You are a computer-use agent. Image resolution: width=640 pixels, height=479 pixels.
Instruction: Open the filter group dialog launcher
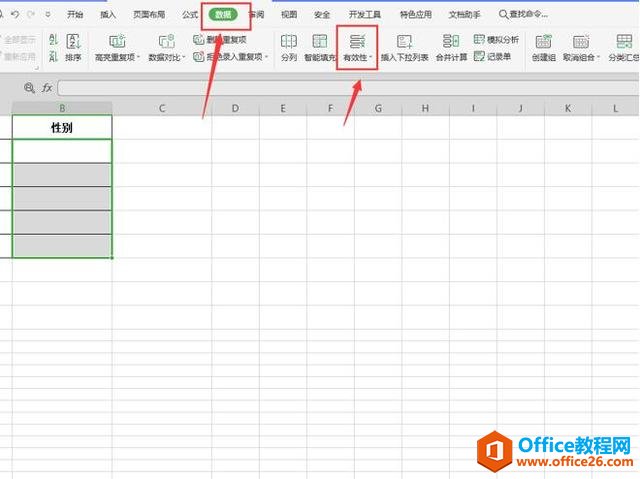pyautogui.click(x=37, y=67)
